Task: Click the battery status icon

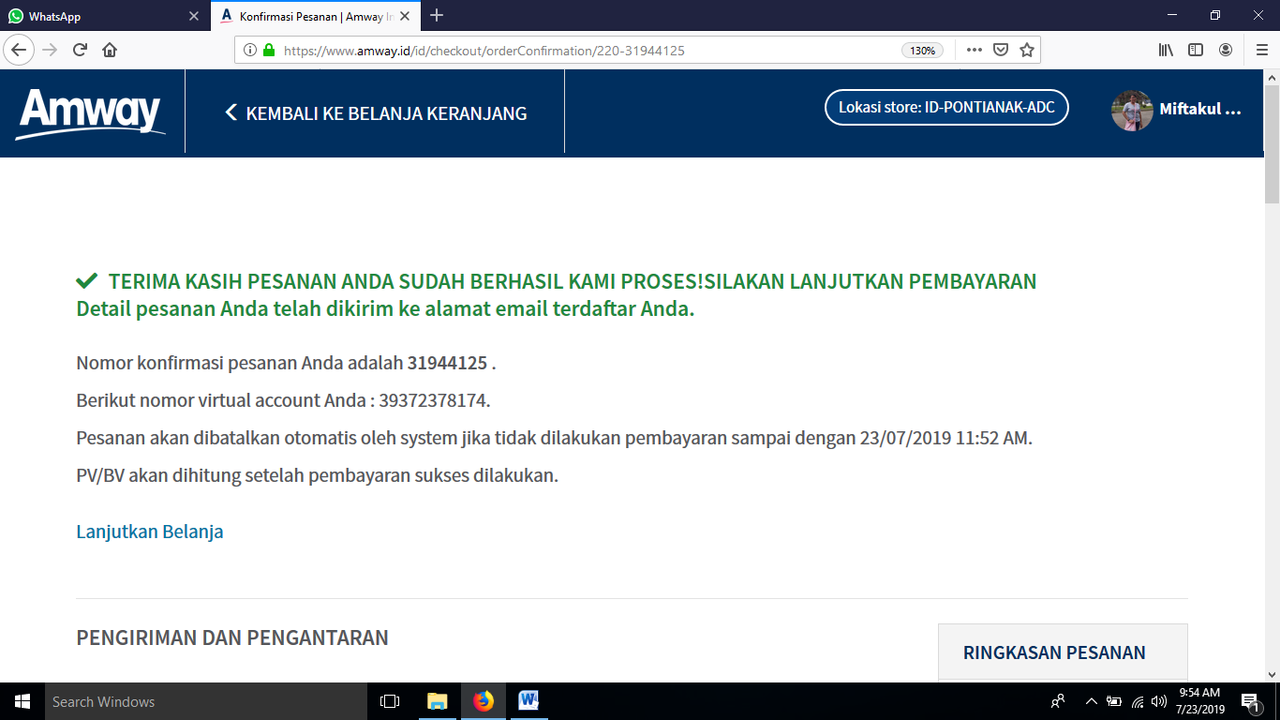Action: 1114,701
